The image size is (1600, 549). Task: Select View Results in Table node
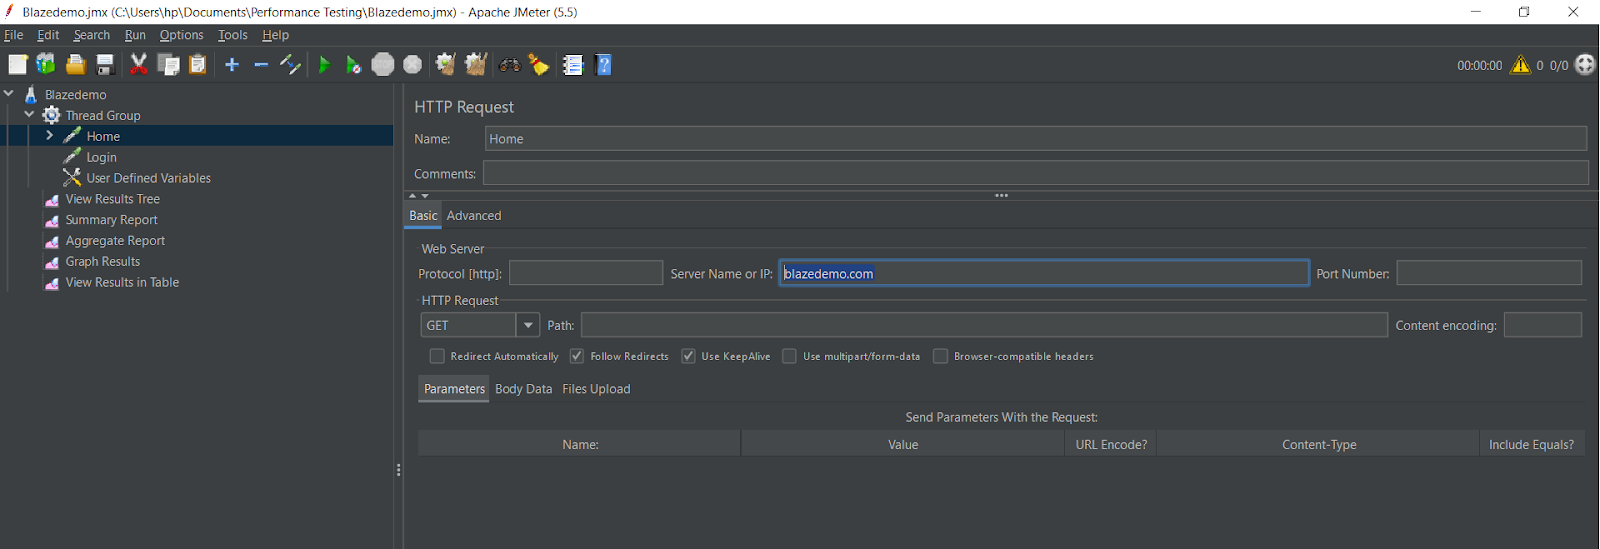122,283
